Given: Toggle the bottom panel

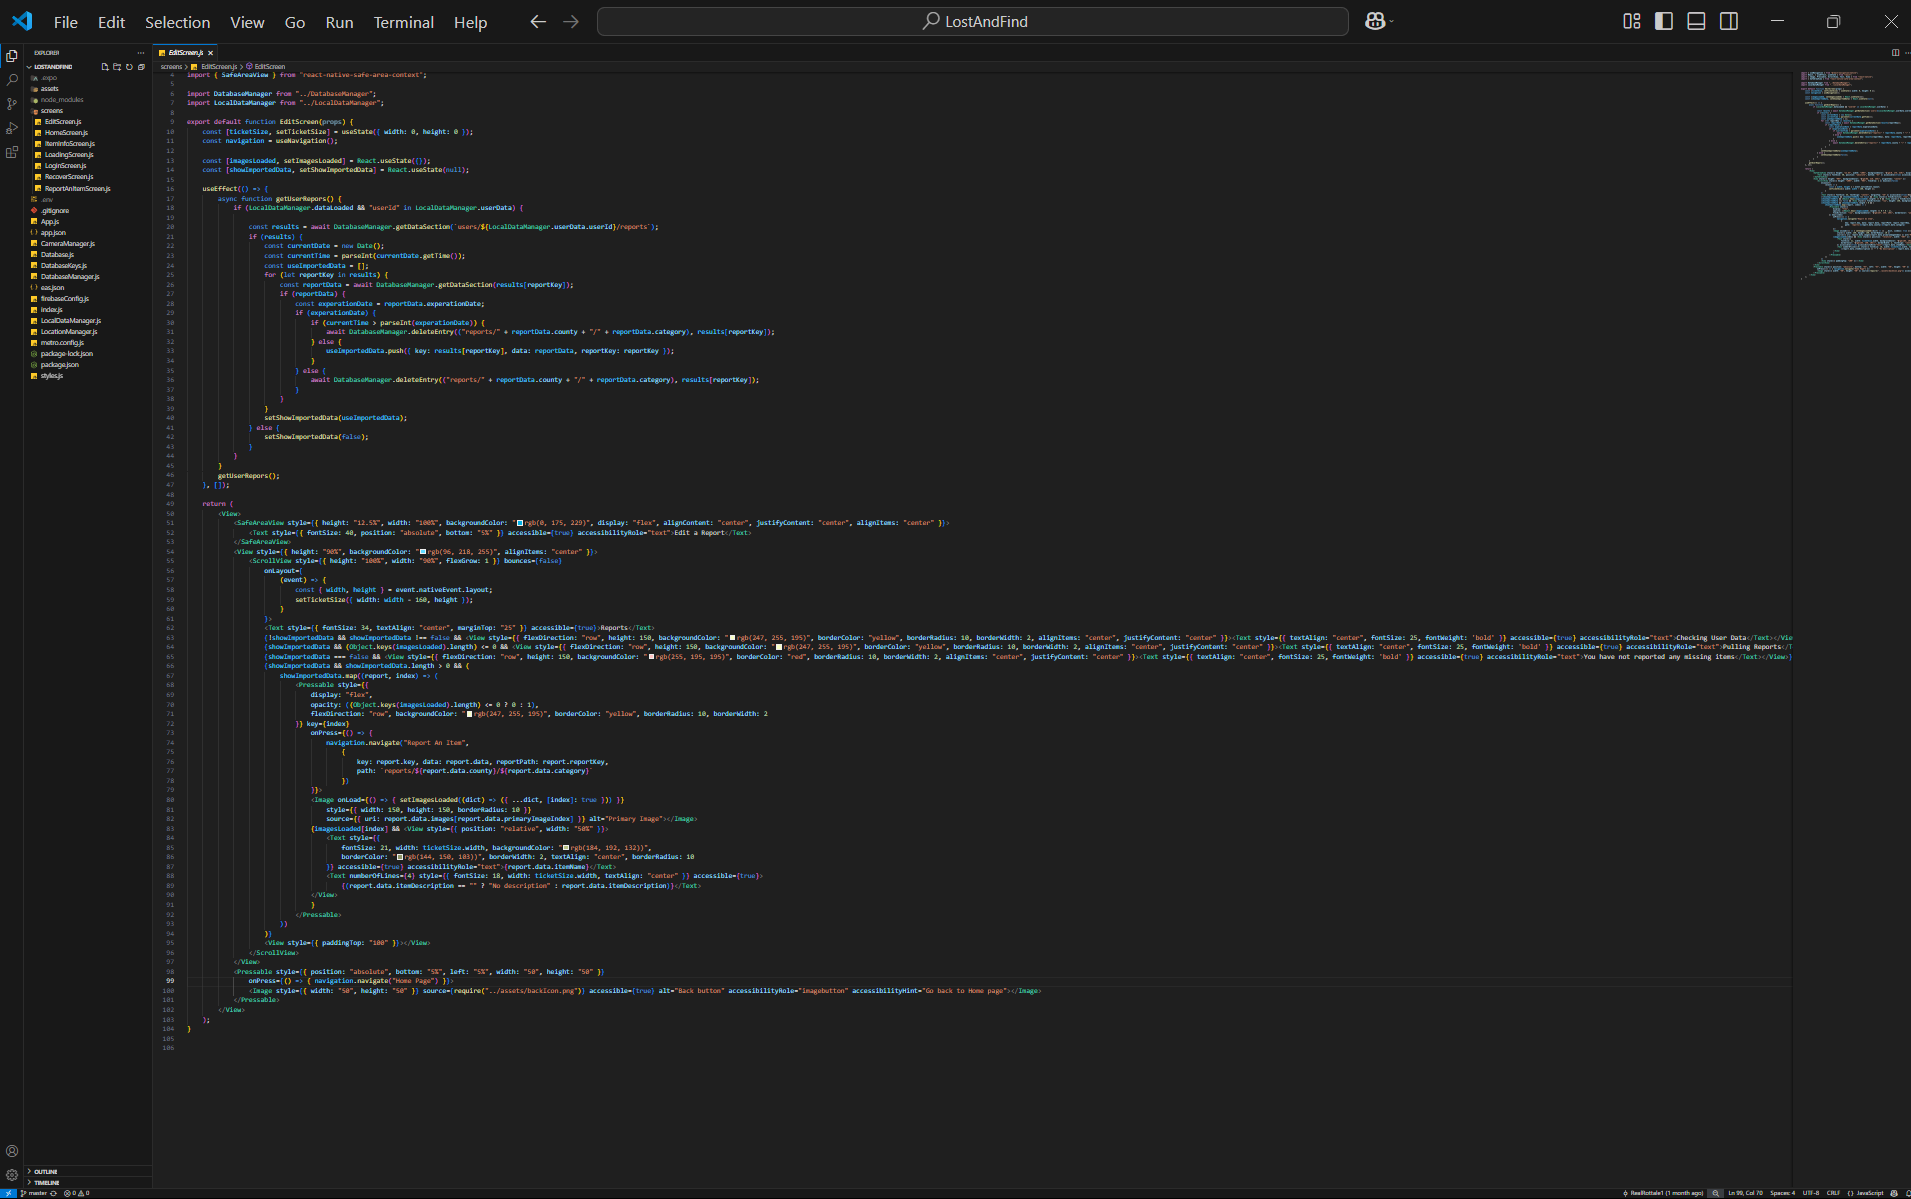Looking at the screenshot, I should [x=1696, y=21].
